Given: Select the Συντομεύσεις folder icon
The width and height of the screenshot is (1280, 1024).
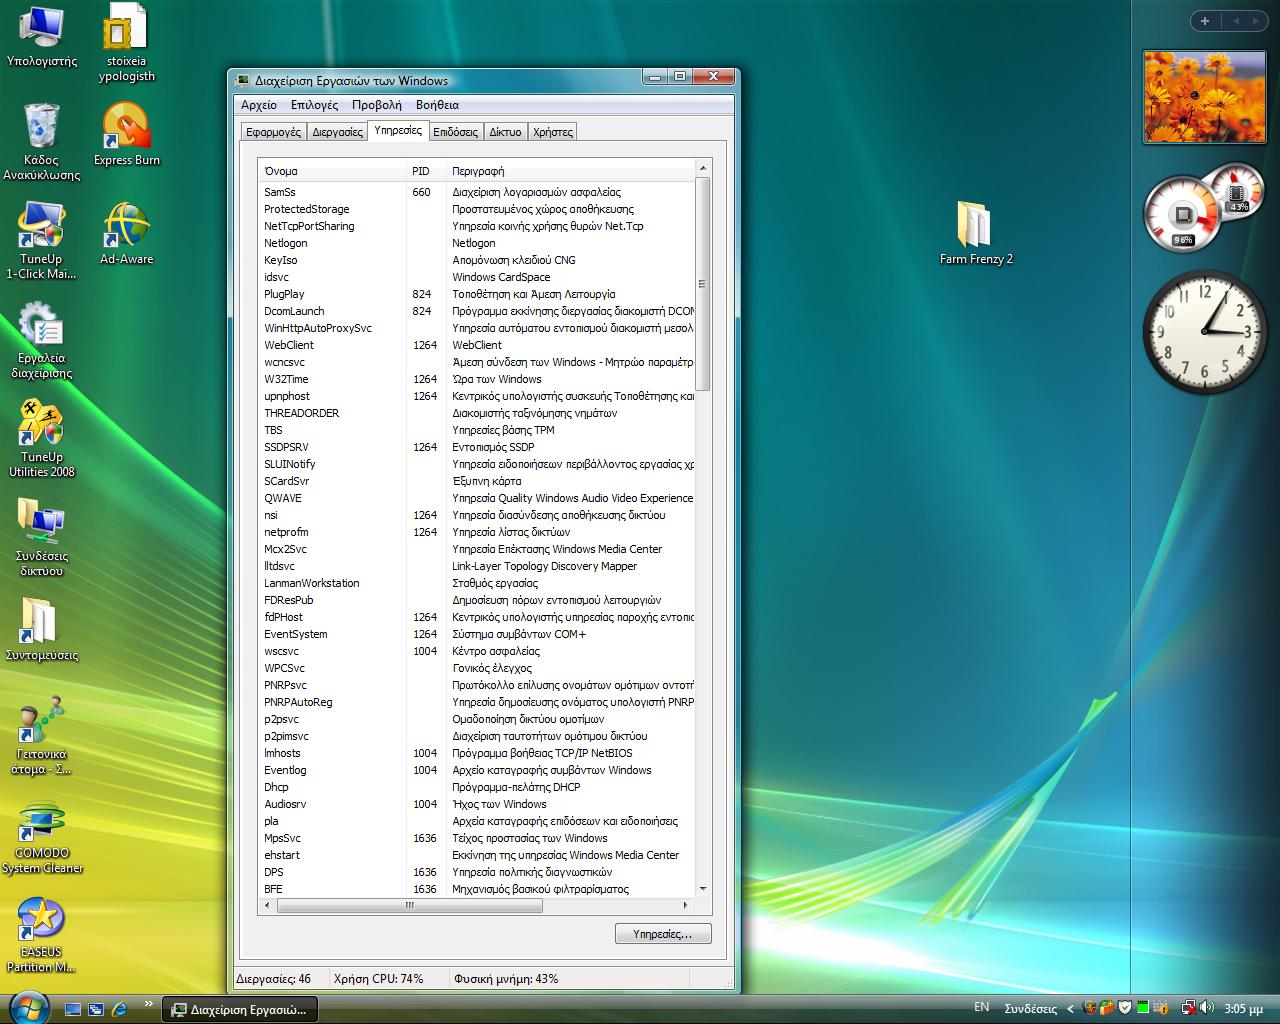Looking at the screenshot, I should [x=41, y=630].
